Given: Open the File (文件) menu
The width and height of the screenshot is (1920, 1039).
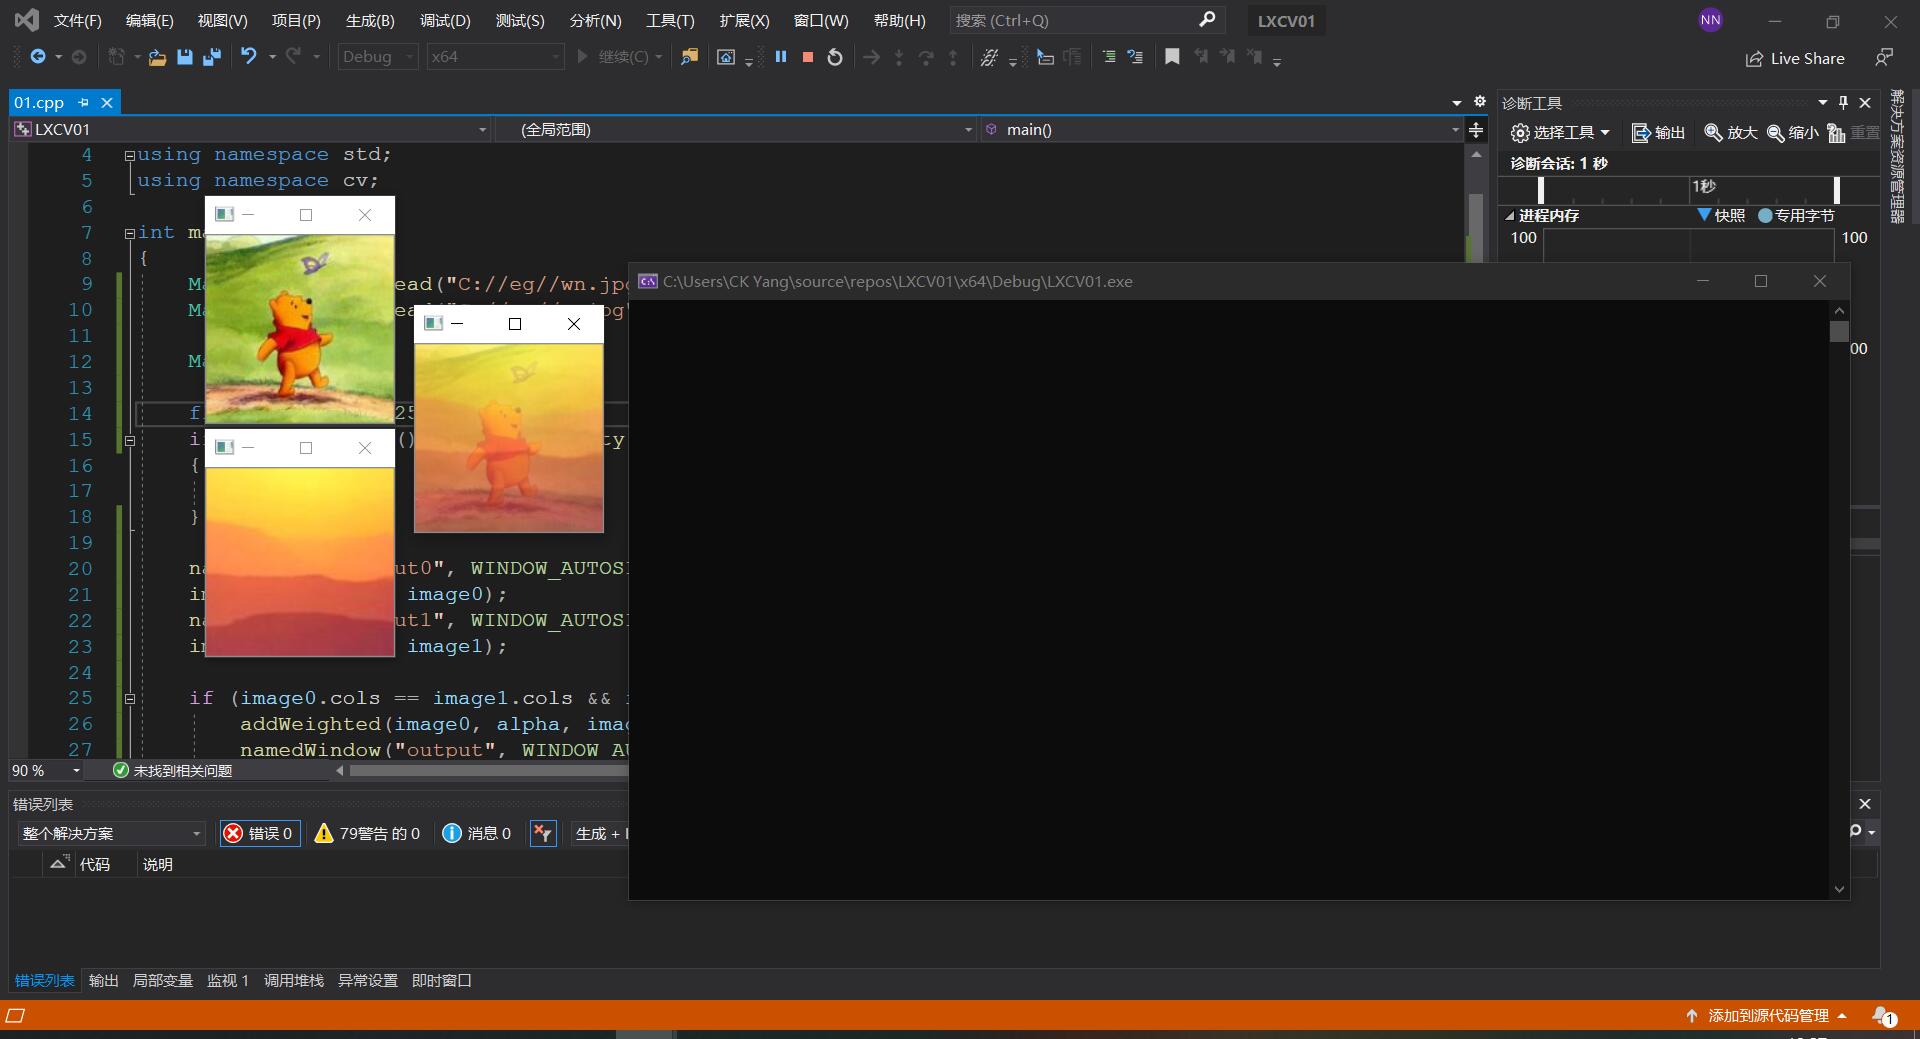Looking at the screenshot, I should point(77,20).
